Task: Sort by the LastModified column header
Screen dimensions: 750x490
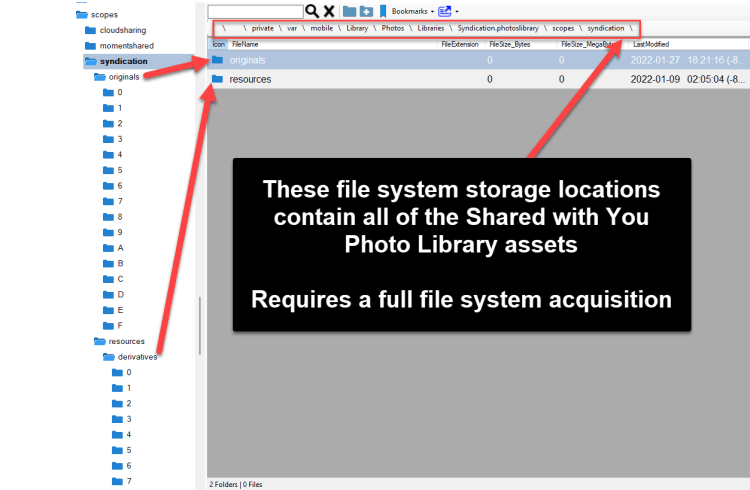Action: (652, 44)
